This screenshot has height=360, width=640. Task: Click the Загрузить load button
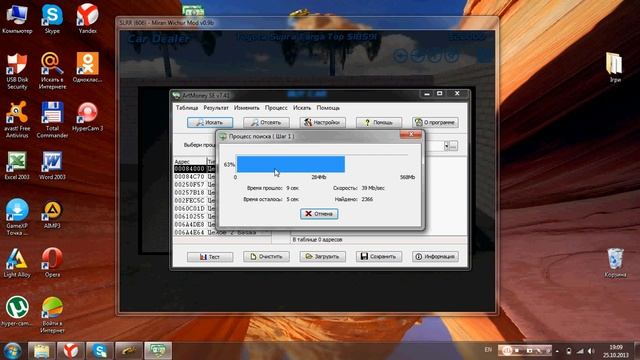click(x=322, y=257)
